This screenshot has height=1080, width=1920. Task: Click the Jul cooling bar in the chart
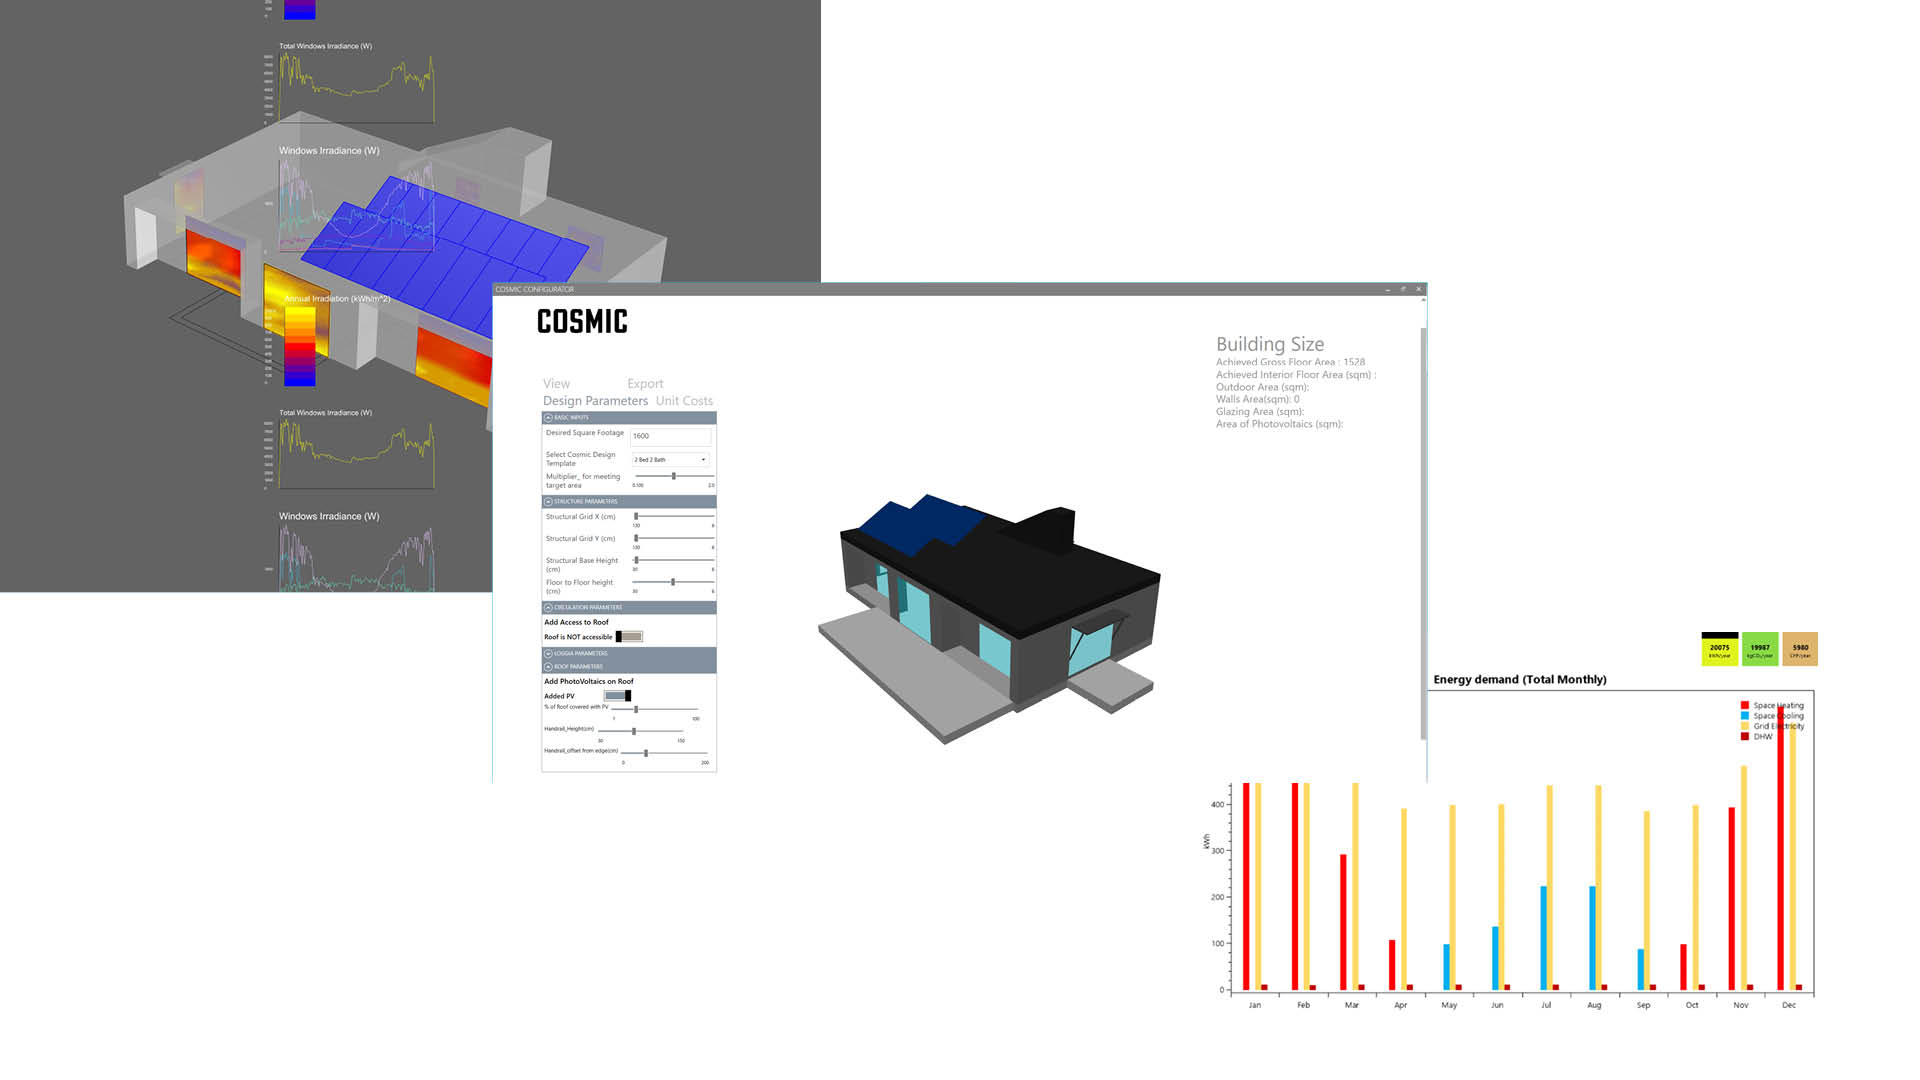tap(1544, 938)
